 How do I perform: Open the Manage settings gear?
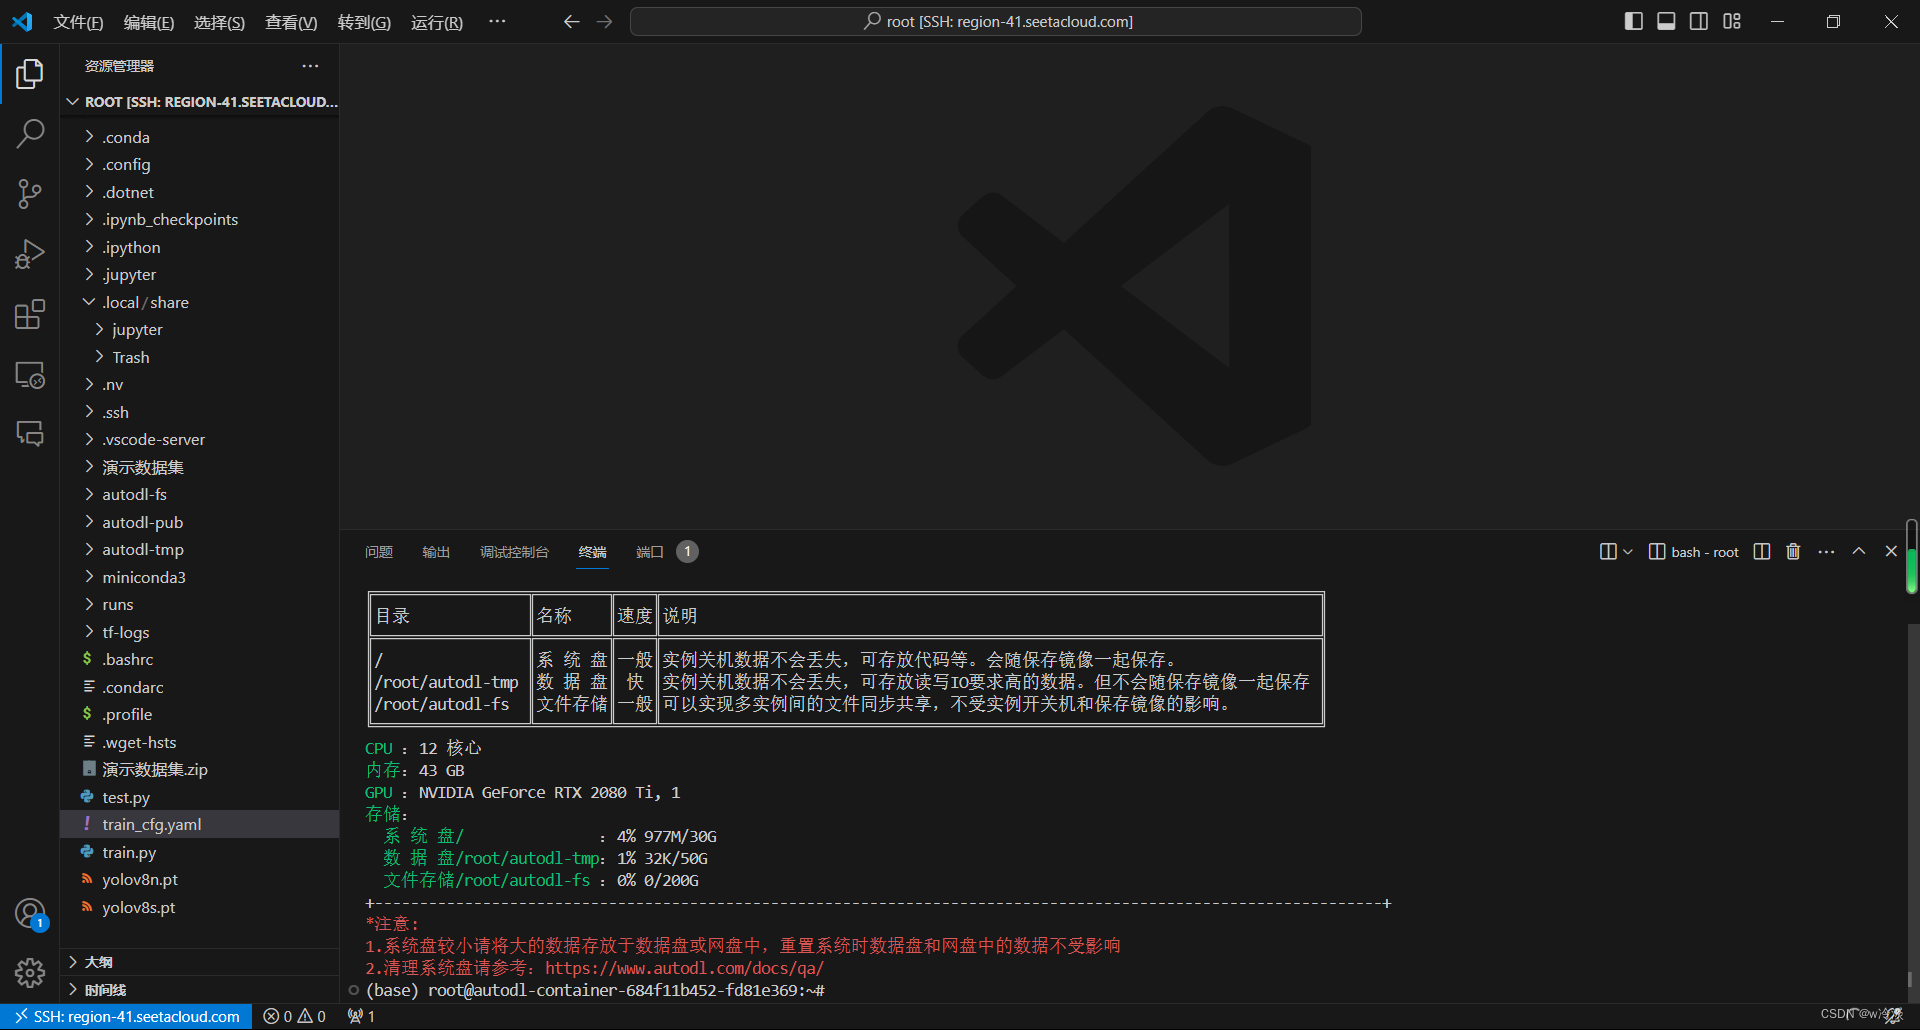[30, 972]
